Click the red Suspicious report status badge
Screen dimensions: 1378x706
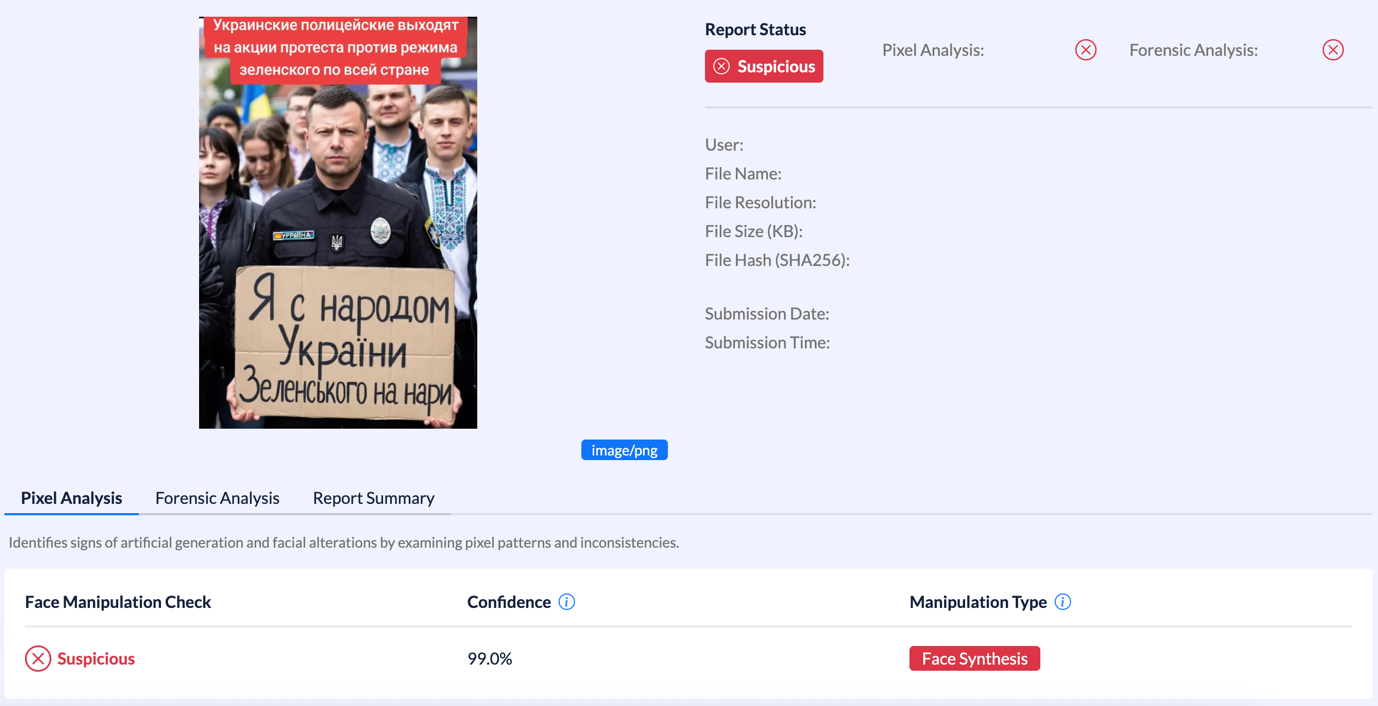[x=764, y=66]
